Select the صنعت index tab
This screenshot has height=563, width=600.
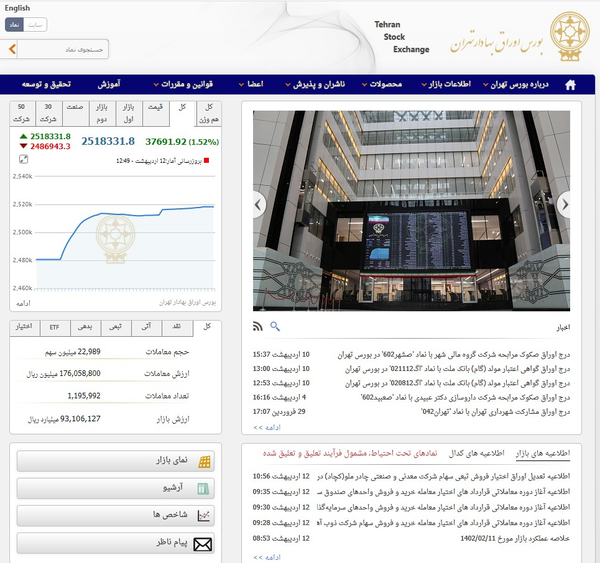pos(75,113)
